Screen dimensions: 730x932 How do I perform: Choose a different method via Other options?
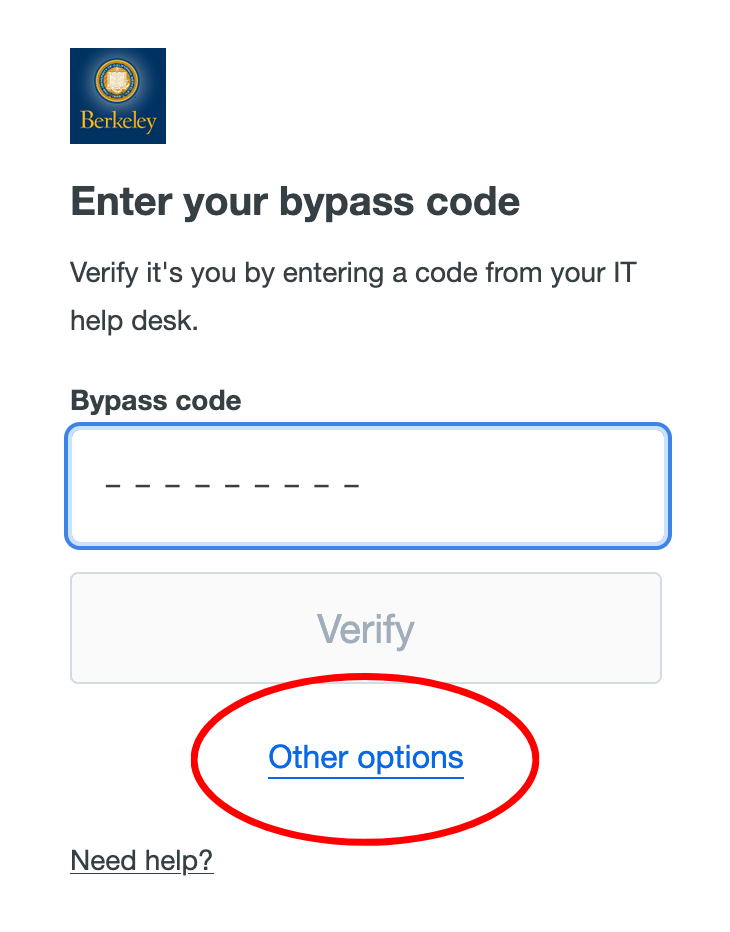[x=366, y=757]
